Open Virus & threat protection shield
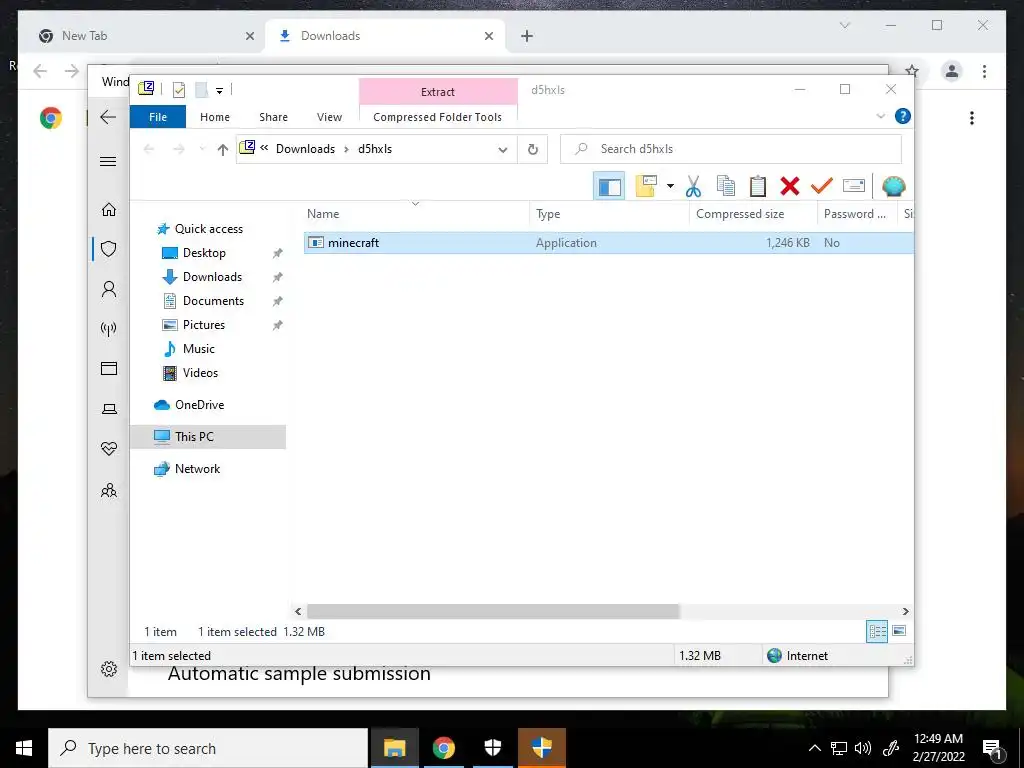 (108, 249)
